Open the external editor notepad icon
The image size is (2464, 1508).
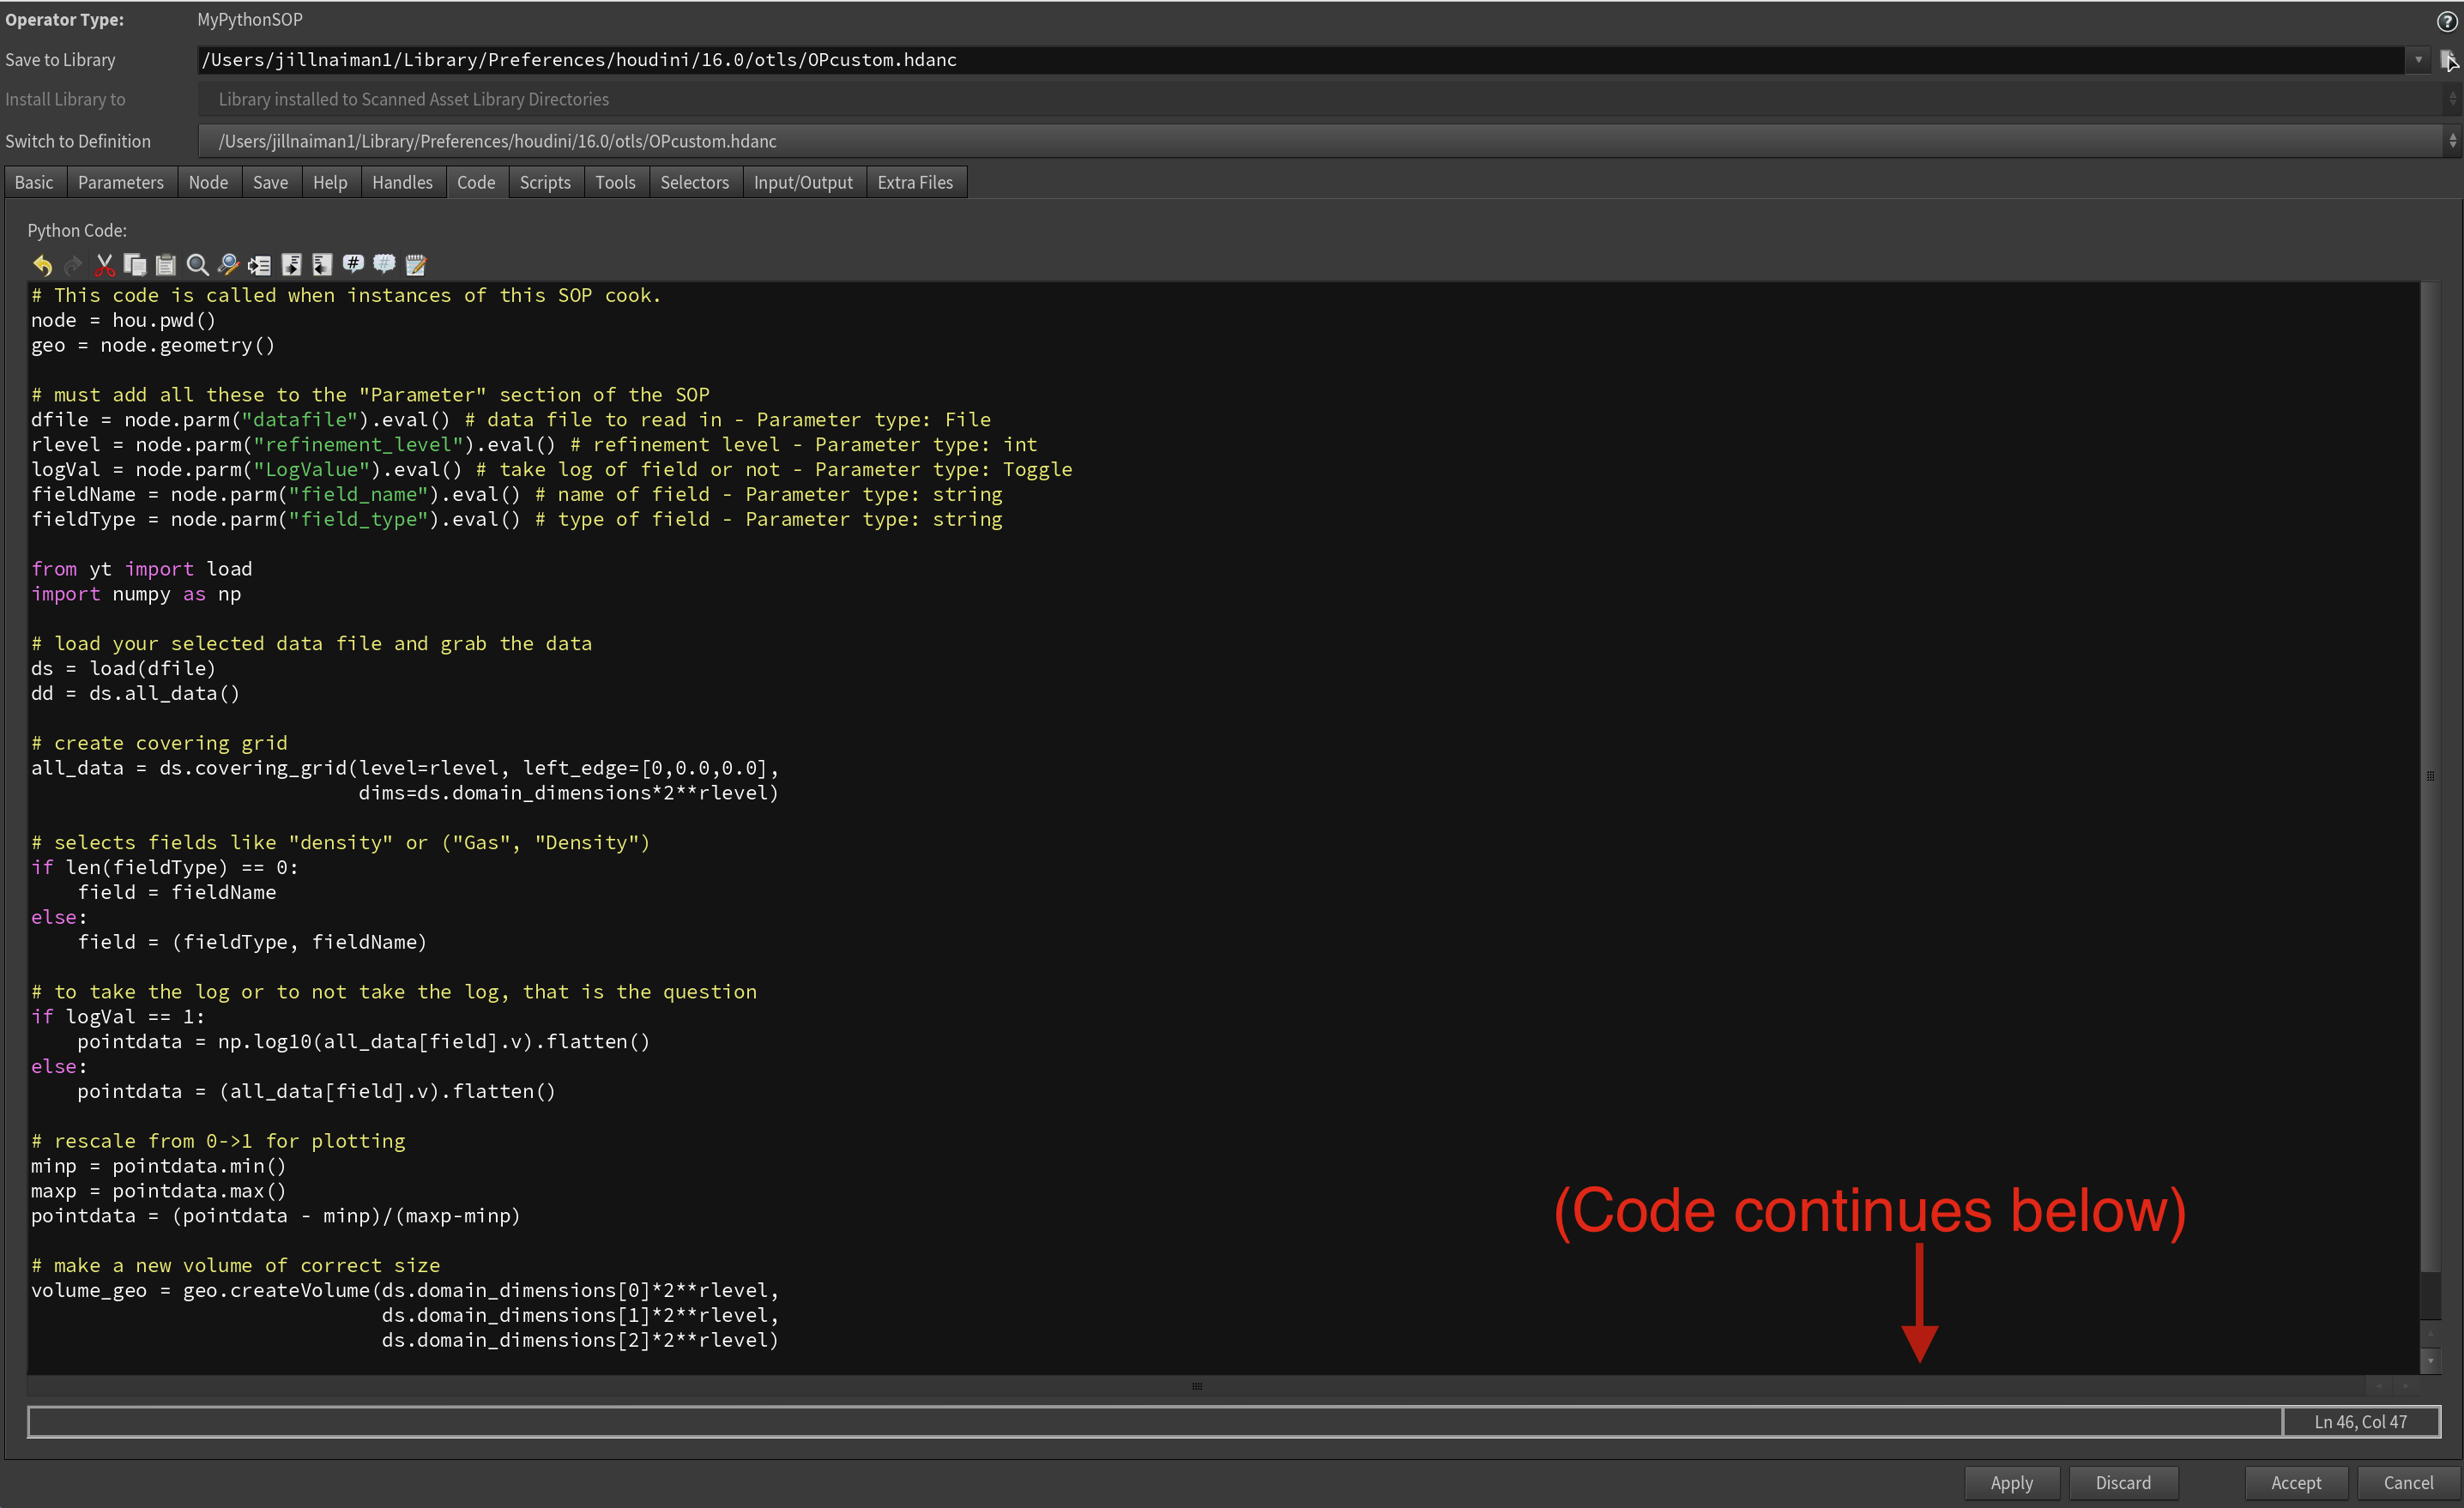416,265
